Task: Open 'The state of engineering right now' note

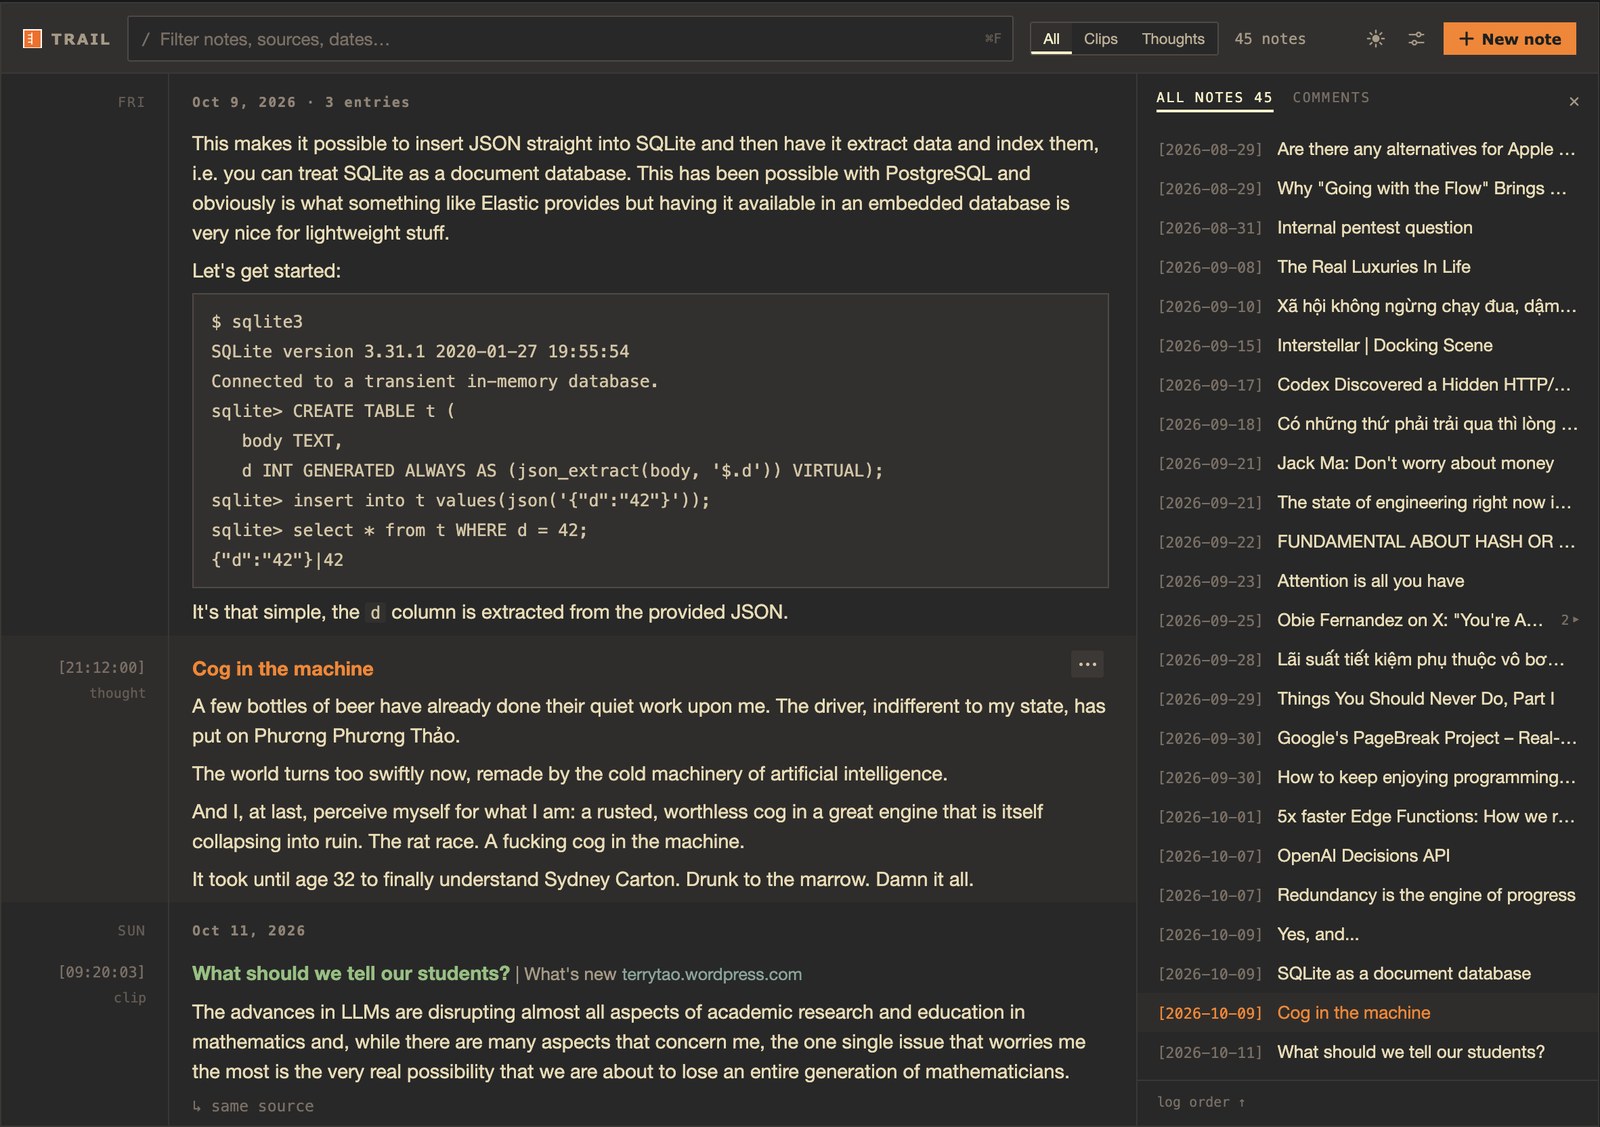Action: click(1367, 502)
